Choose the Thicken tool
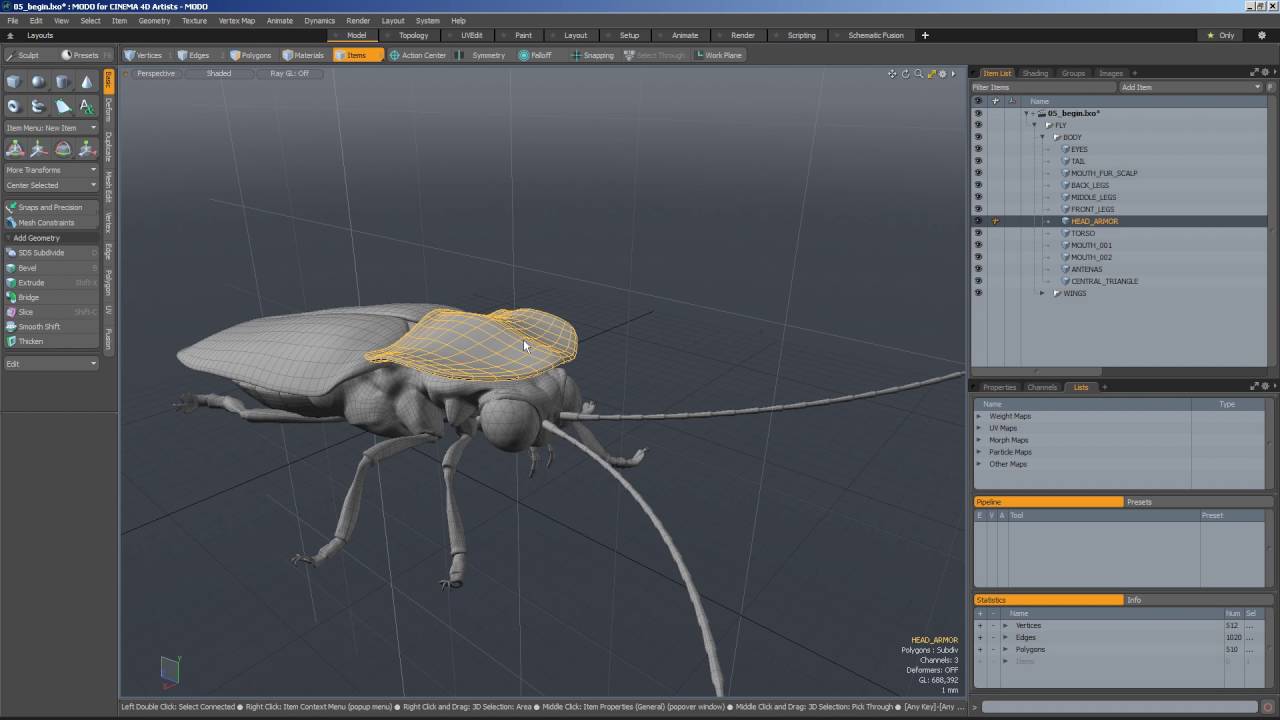The width and height of the screenshot is (1280, 720). 51,341
